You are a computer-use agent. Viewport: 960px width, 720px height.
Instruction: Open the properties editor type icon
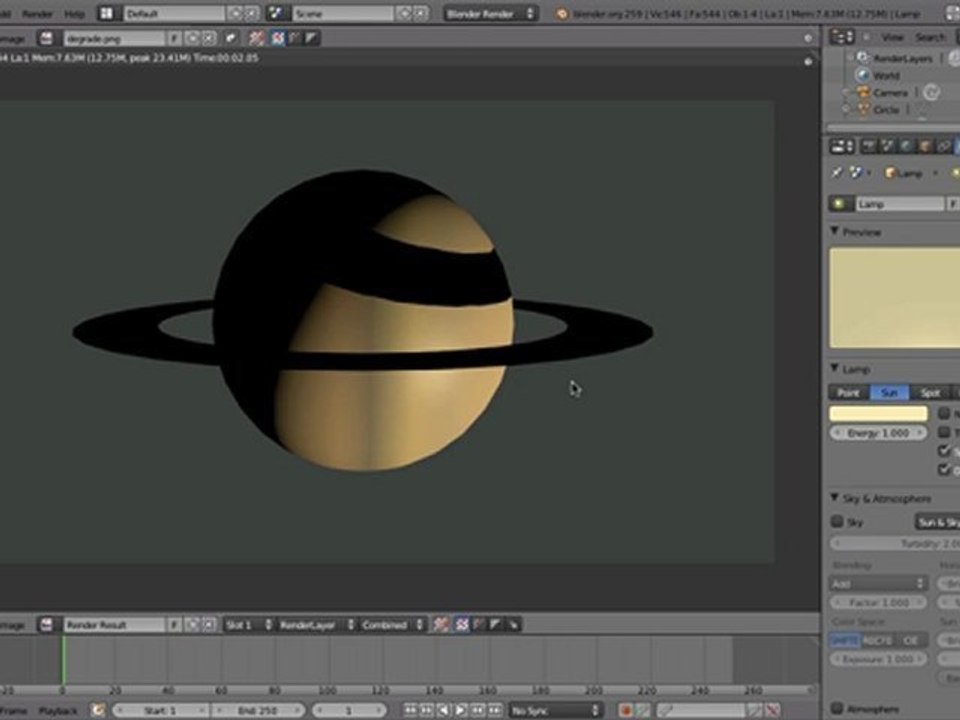842,146
